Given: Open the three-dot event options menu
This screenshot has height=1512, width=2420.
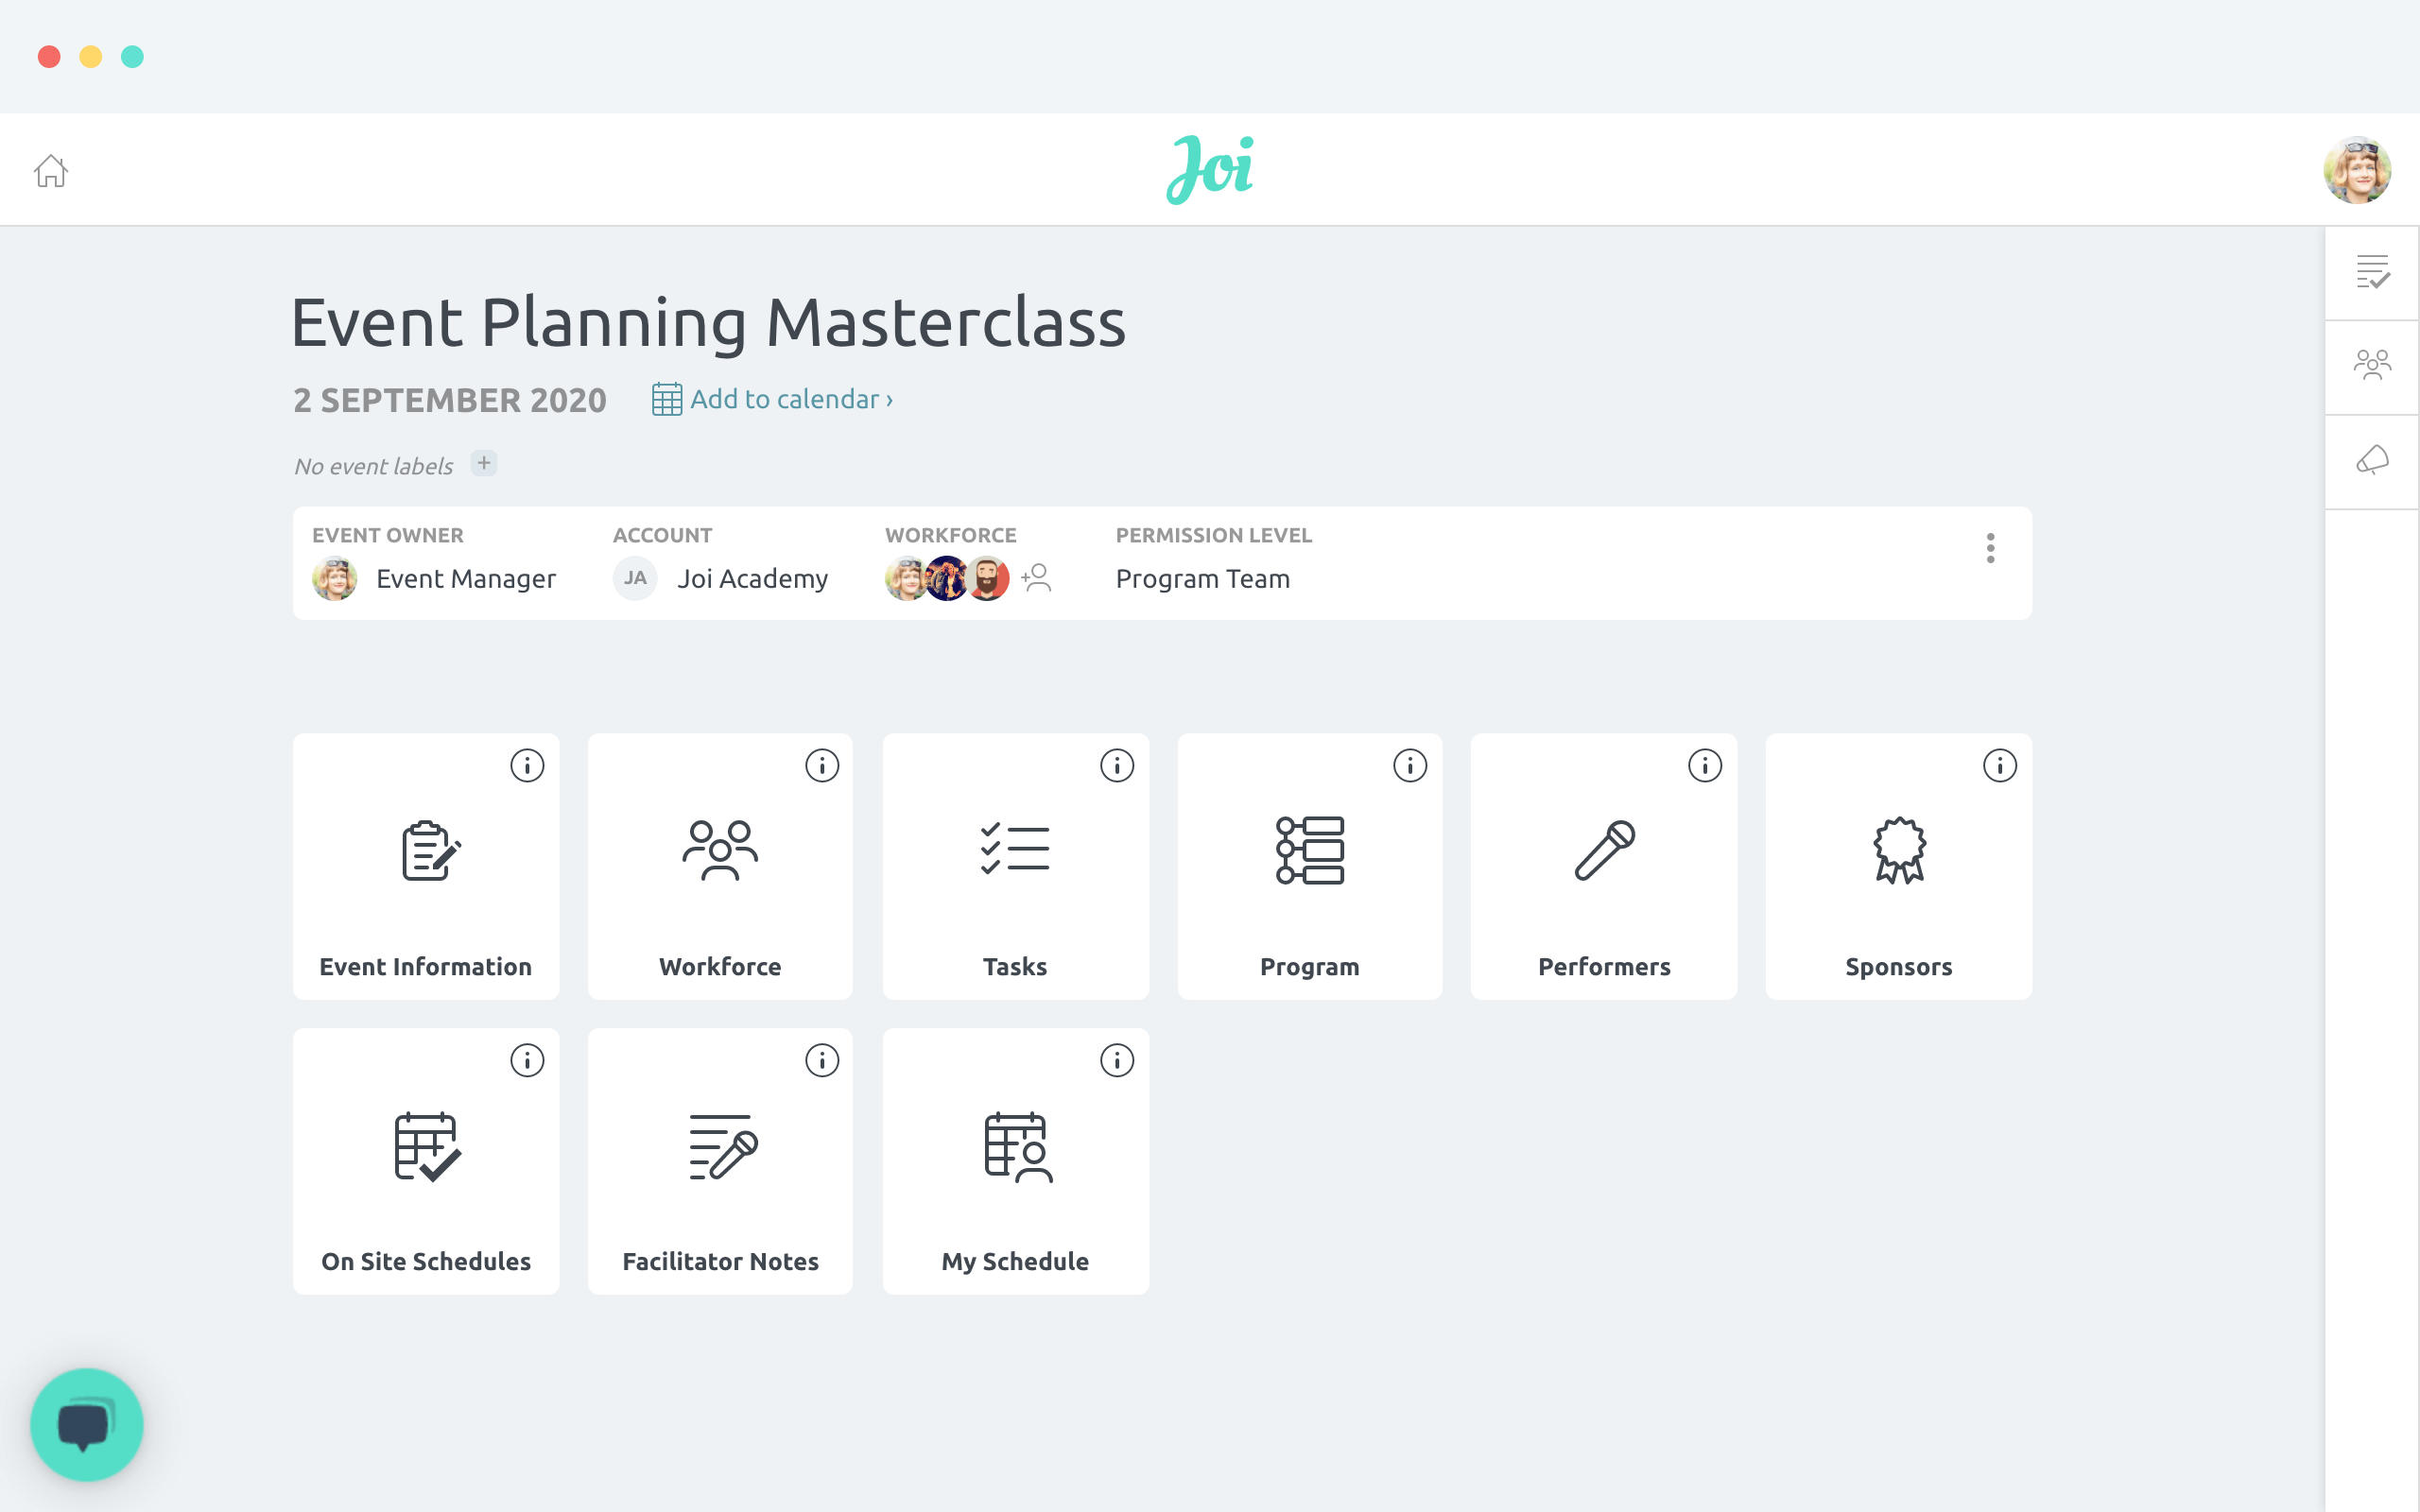Looking at the screenshot, I should coord(1990,548).
